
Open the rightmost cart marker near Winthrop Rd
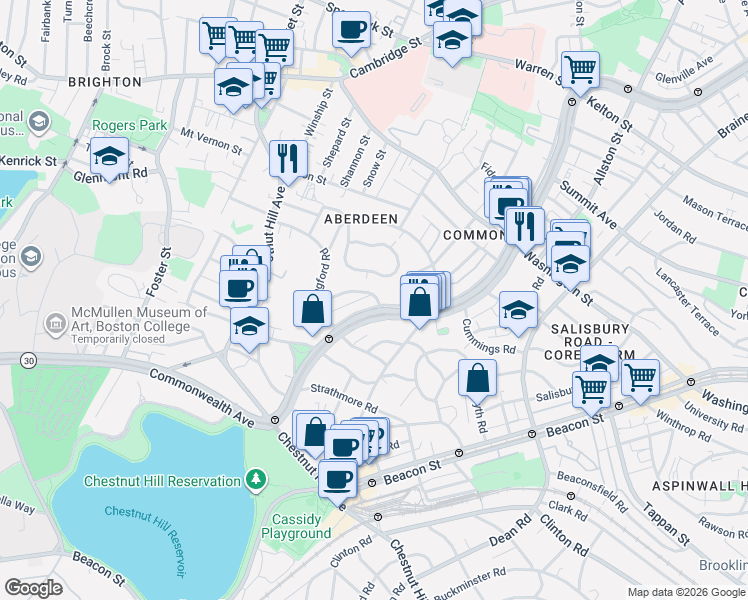point(641,381)
